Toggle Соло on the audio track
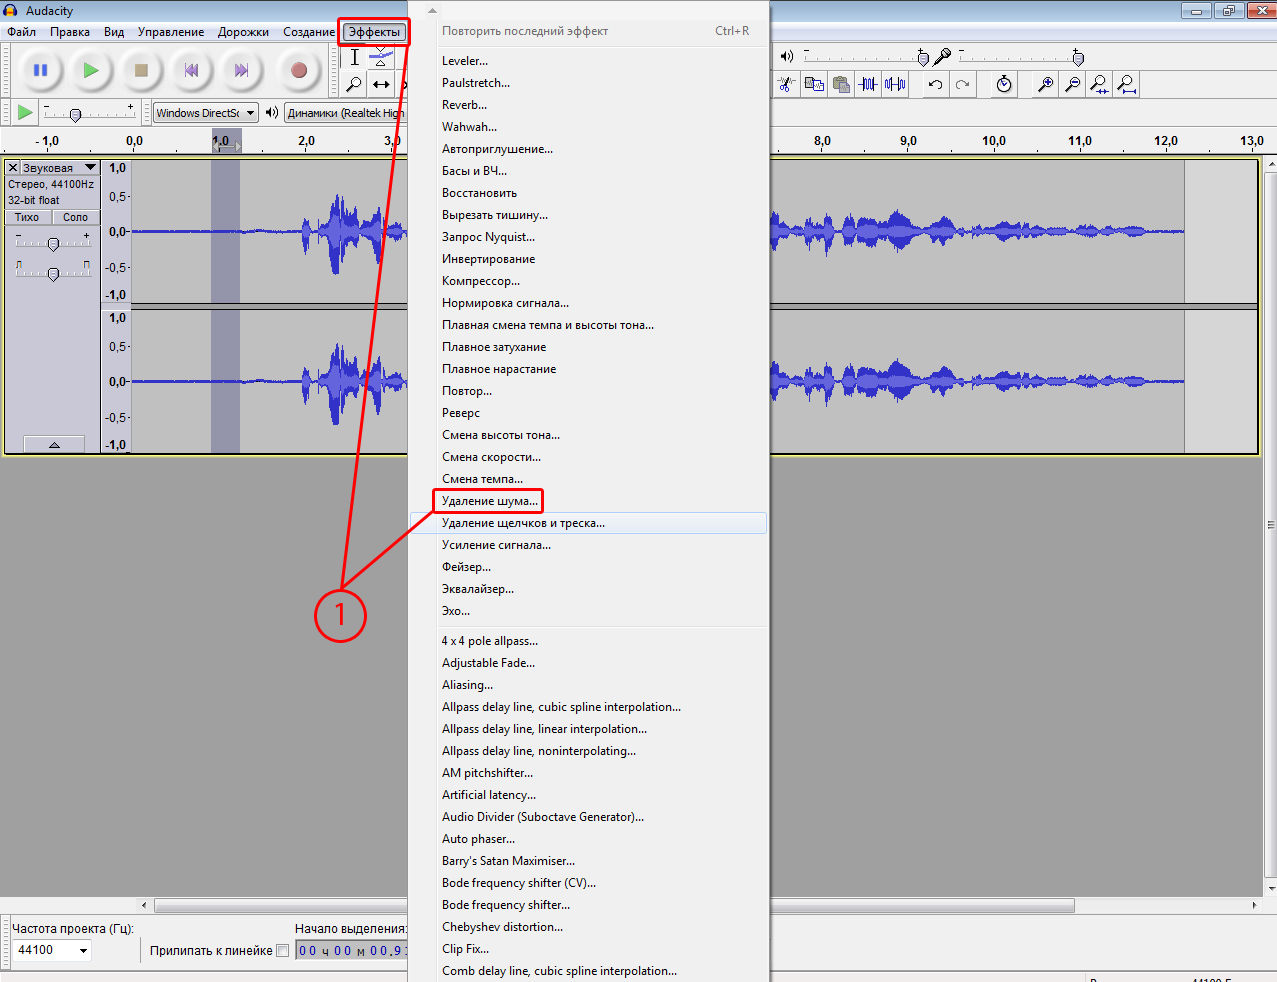The image size is (1277, 982). (76, 217)
